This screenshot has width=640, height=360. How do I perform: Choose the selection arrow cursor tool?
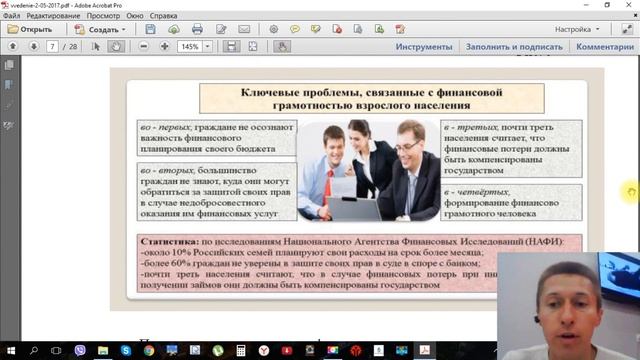pos(96,47)
